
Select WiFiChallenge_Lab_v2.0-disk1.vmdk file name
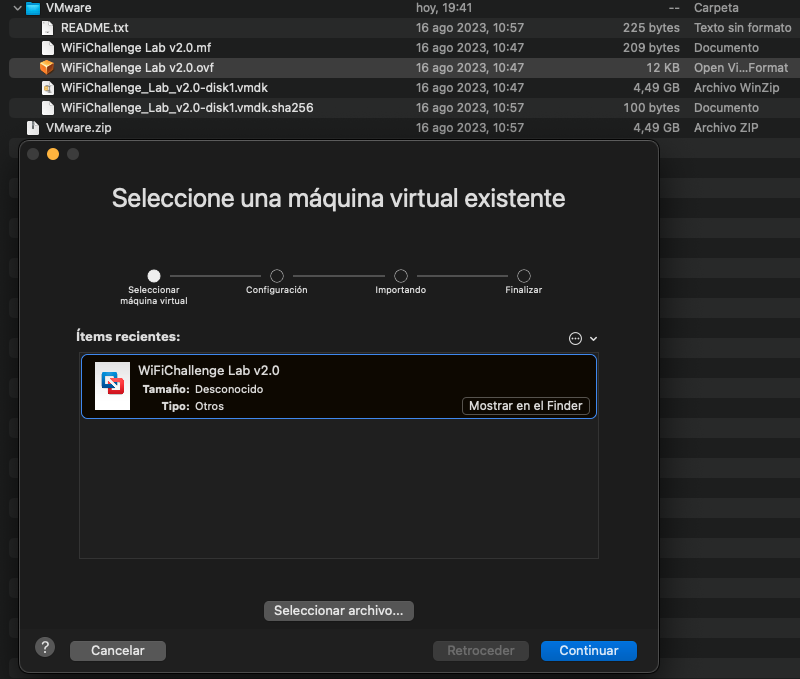tap(164, 88)
